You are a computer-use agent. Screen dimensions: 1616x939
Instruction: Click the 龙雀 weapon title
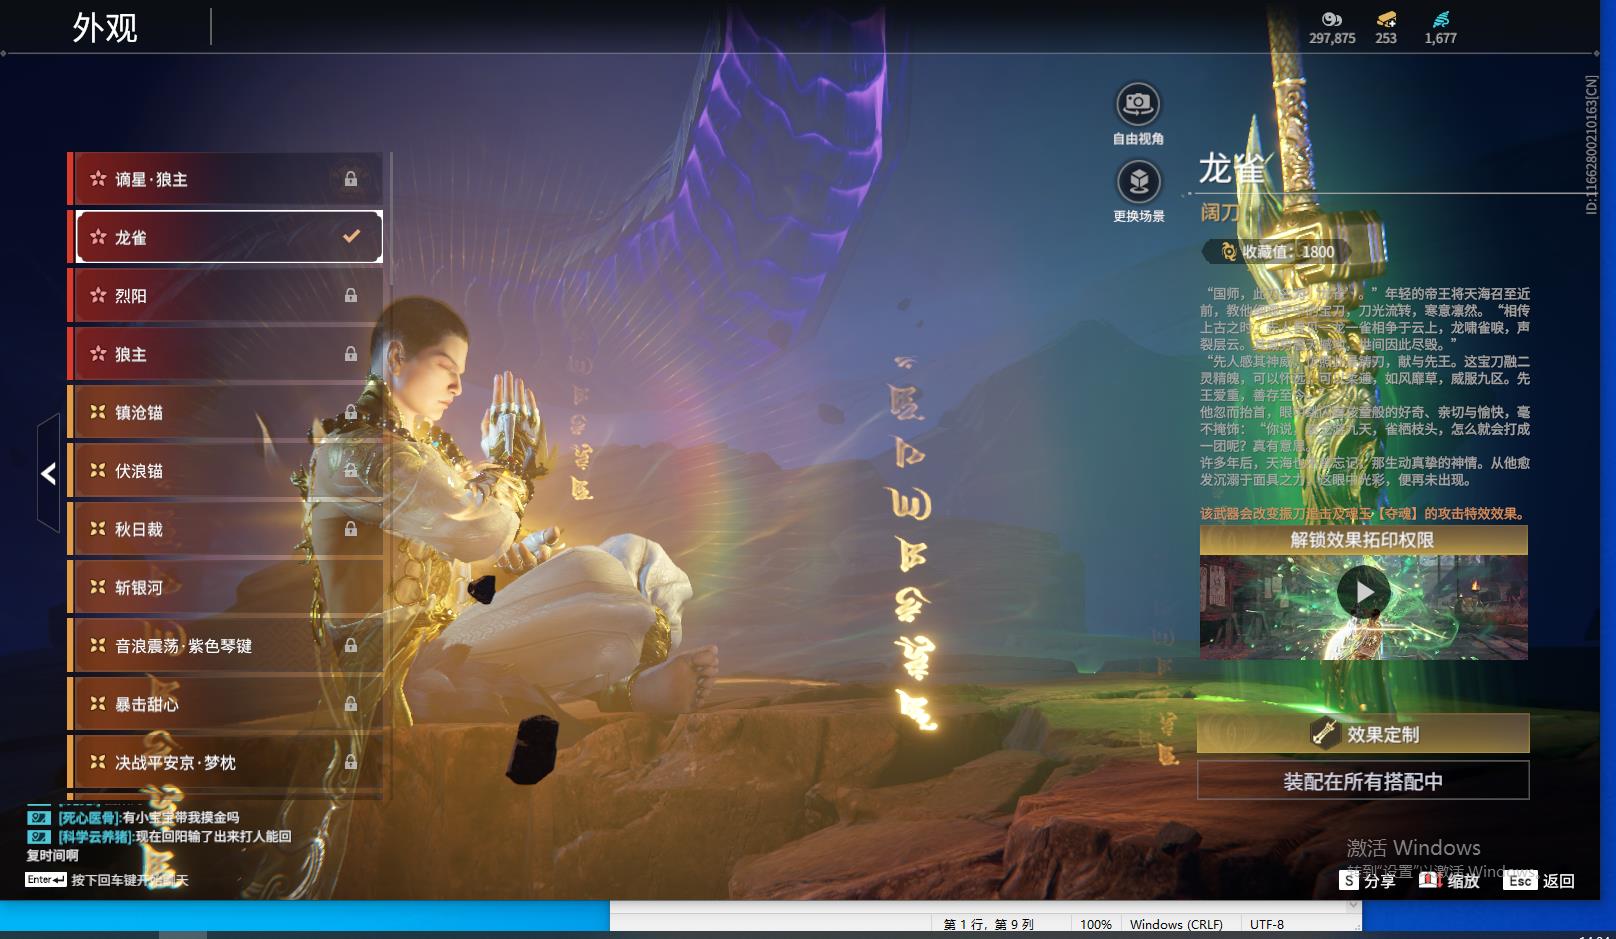click(x=1232, y=169)
